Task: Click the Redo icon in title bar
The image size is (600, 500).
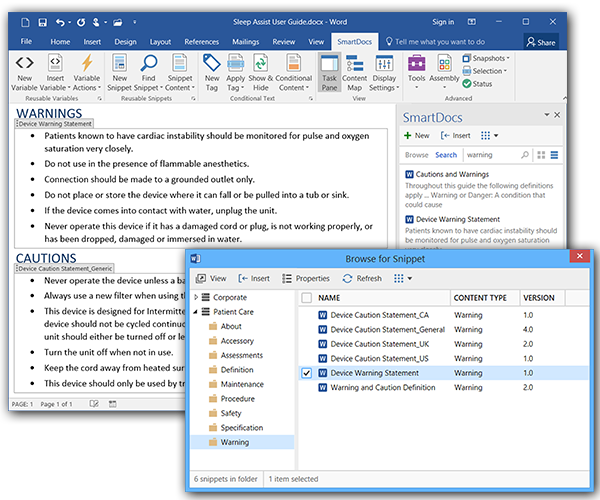Action: click(x=81, y=22)
